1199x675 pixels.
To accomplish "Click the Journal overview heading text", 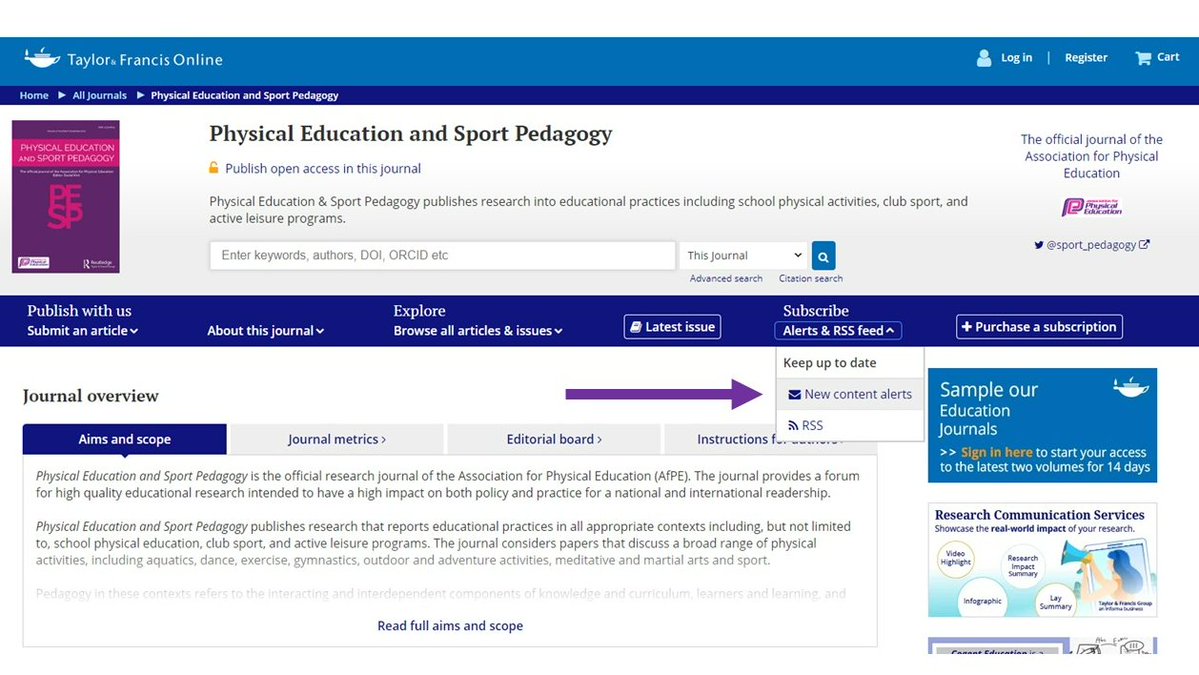I will 91,396.
